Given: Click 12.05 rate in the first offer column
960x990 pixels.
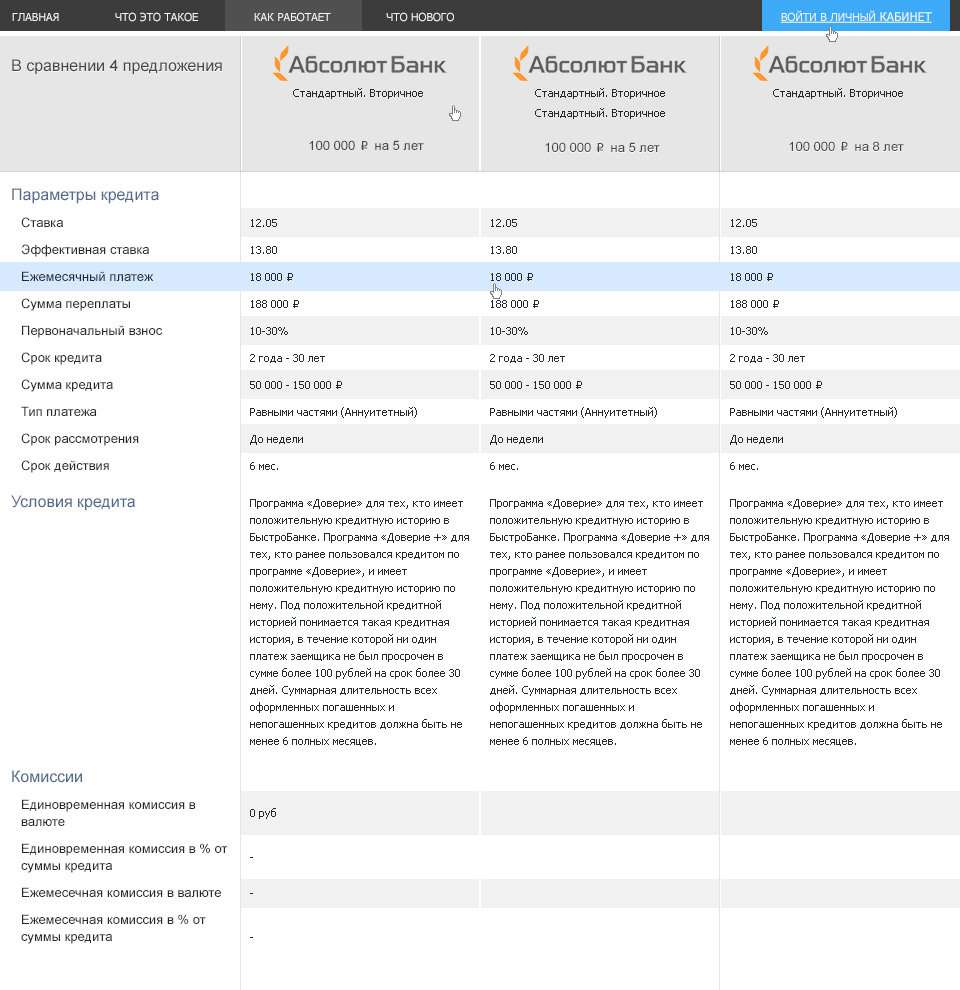Looking at the screenshot, I should [x=263, y=223].
